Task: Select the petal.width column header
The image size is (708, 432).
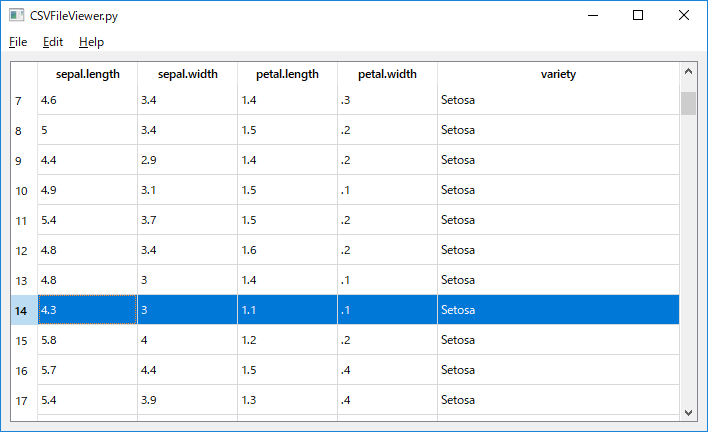Action: 387,74
